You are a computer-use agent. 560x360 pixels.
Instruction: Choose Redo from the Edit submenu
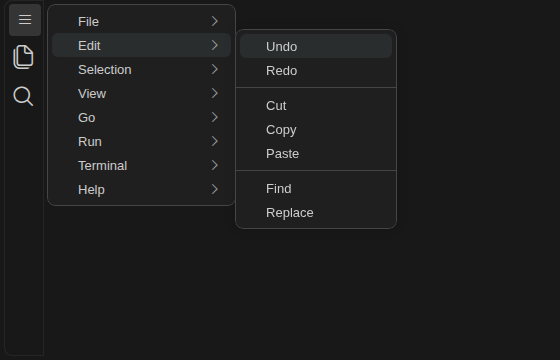pos(316,70)
